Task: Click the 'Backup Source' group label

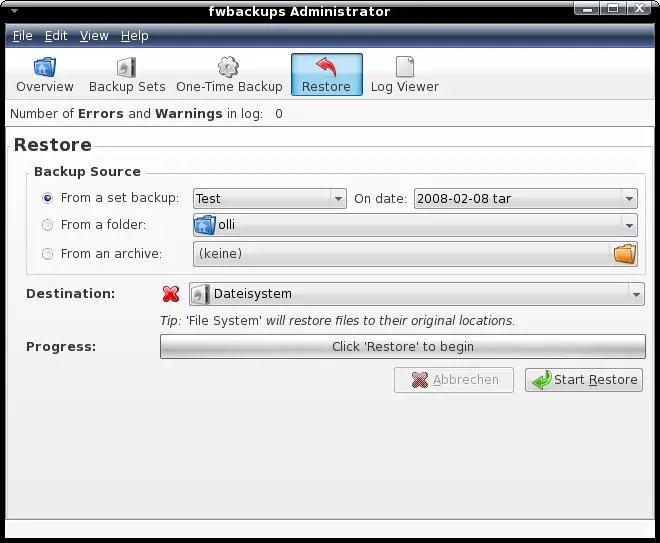Action: (x=87, y=172)
